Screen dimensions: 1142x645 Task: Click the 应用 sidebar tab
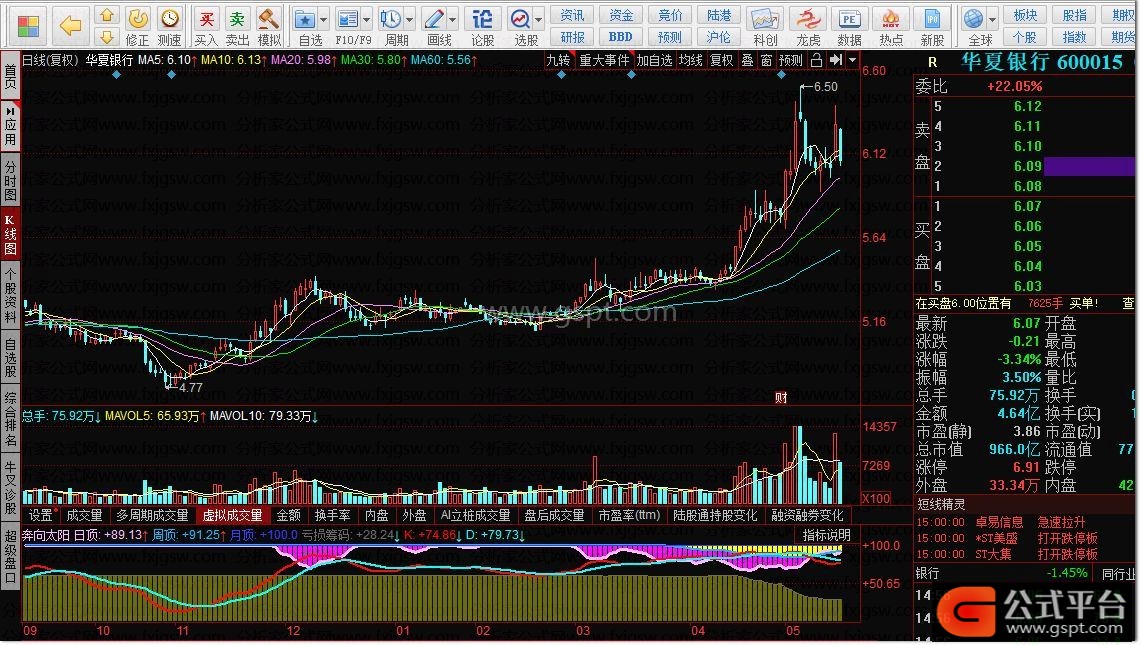click(x=10, y=127)
